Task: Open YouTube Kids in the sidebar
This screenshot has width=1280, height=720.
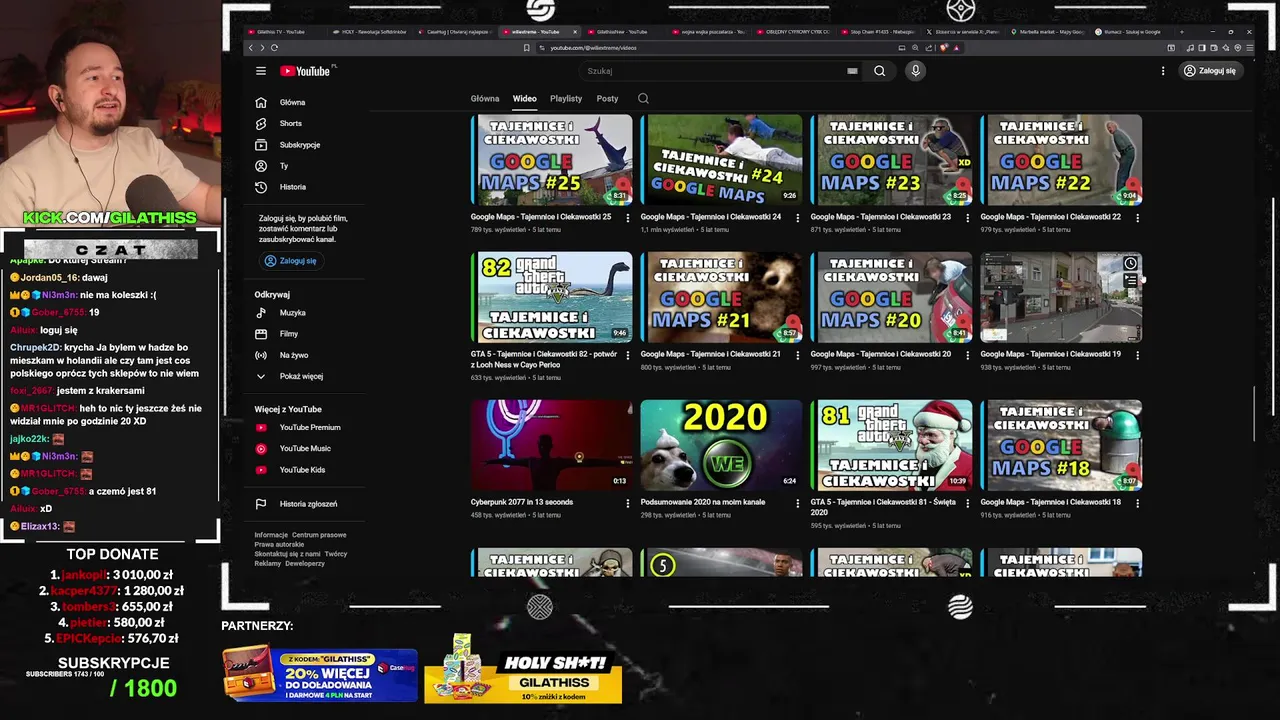Action: (x=301, y=470)
